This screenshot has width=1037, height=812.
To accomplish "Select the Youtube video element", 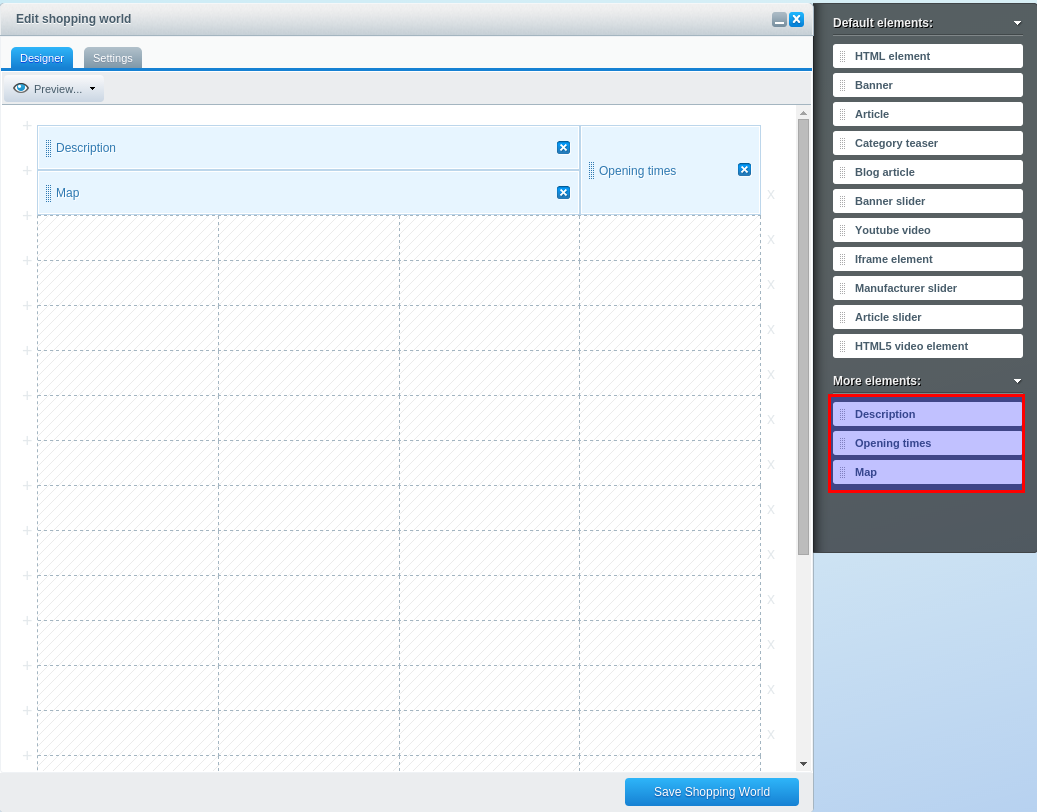I will coord(927,230).
